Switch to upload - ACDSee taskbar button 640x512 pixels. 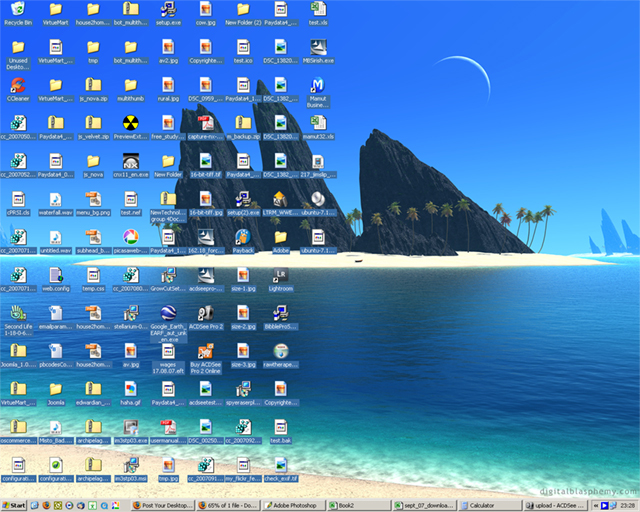[x=556, y=505]
